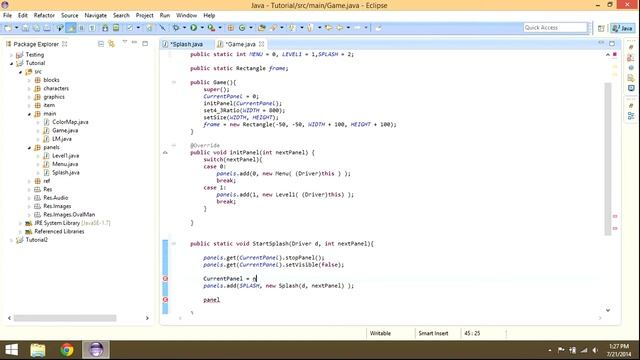Close the *Game.java editor tab

pyautogui.click(x=262, y=44)
